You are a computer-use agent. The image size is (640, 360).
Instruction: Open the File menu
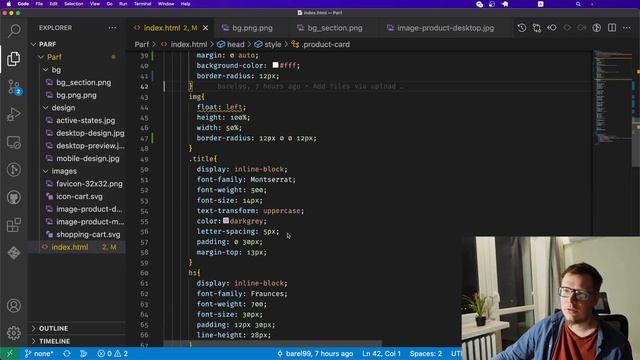[39, 4]
